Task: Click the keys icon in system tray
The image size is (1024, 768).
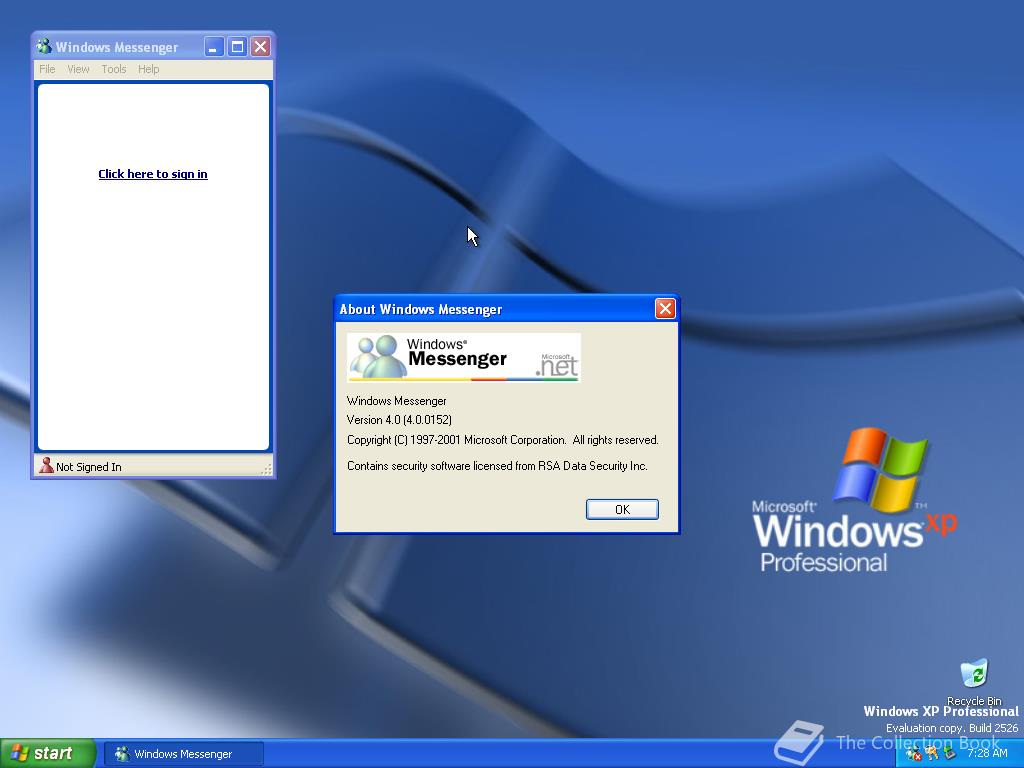Action: pos(931,754)
